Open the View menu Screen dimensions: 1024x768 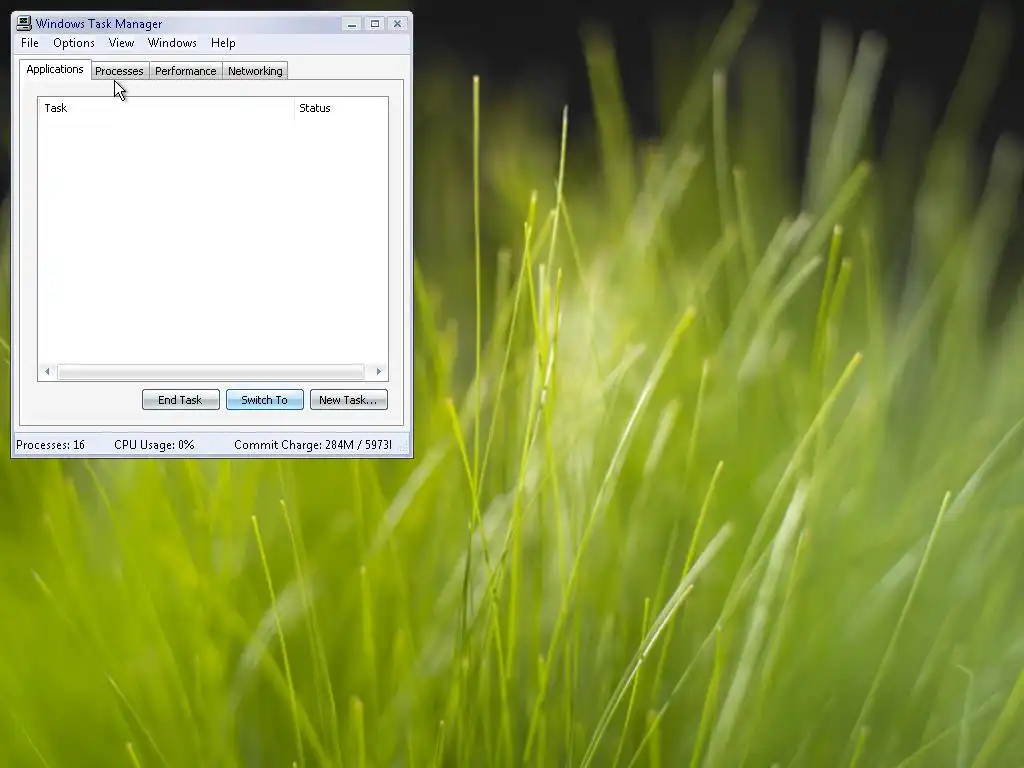coord(121,43)
